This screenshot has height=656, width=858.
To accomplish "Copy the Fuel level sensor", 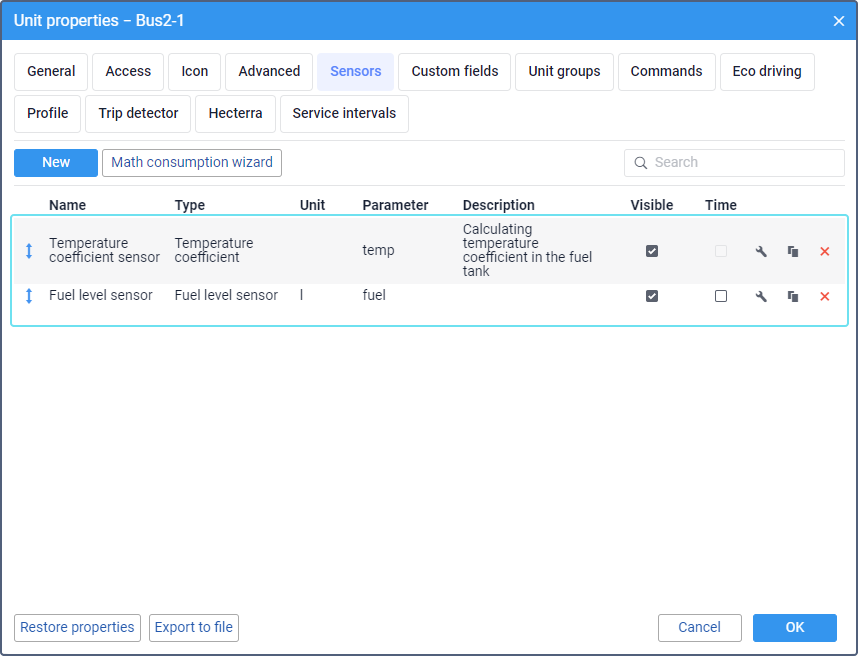I will pyautogui.click(x=793, y=296).
